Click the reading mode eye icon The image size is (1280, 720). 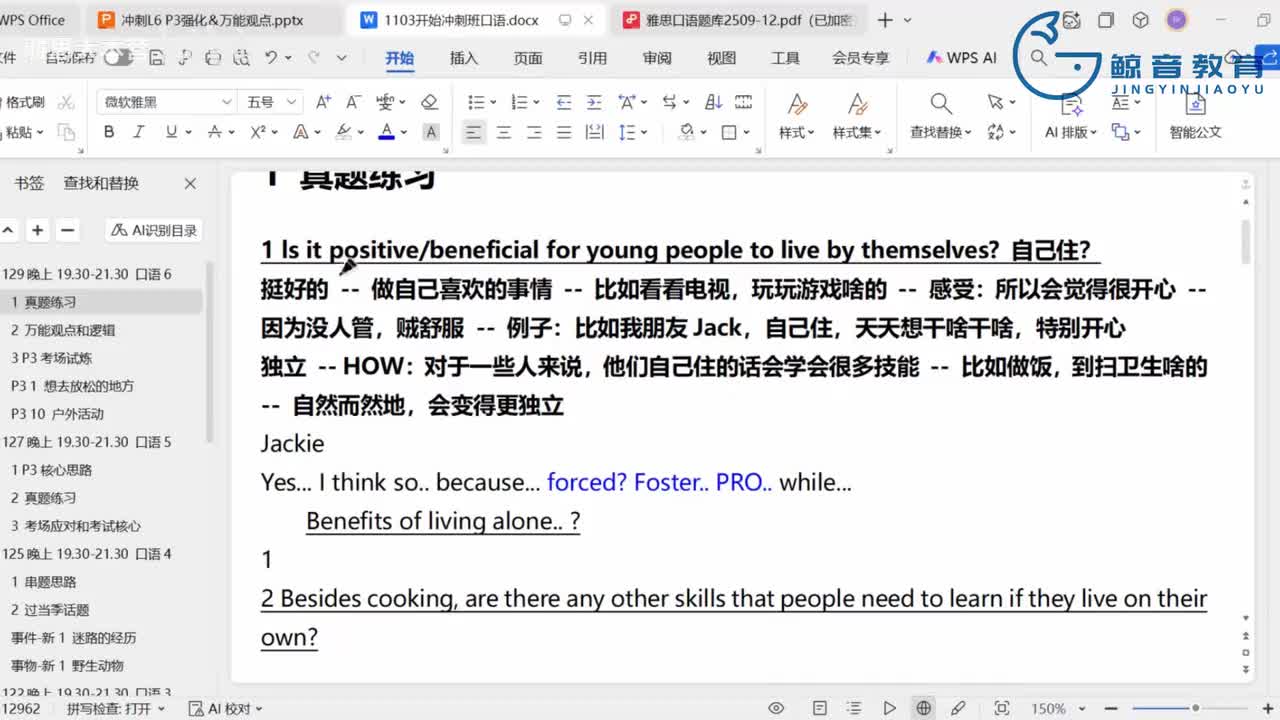point(776,708)
